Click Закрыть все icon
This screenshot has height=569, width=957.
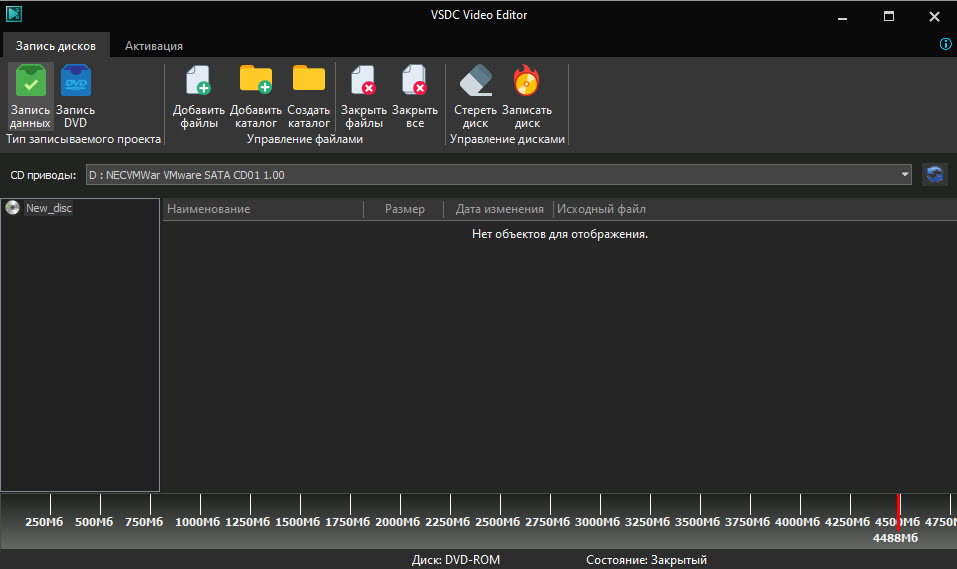(415, 81)
